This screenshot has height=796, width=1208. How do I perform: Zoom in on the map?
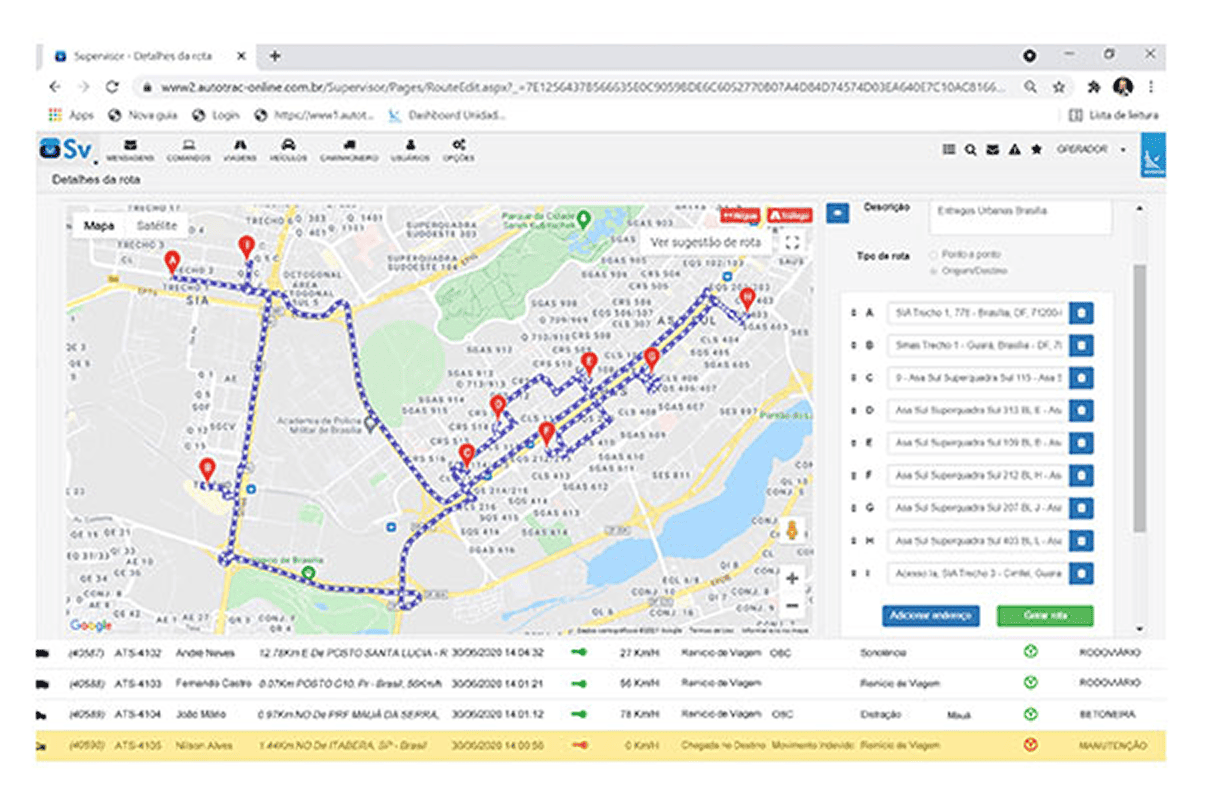[792, 578]
